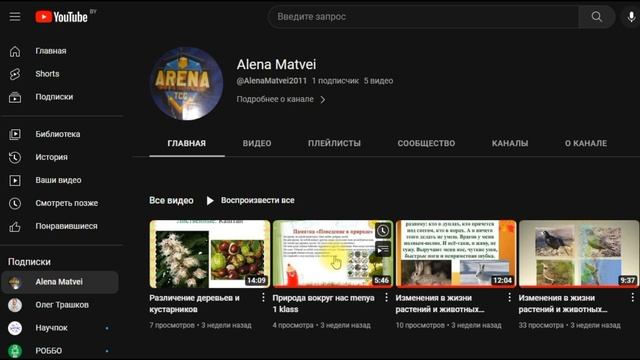
Task: Select Alena Matvei subscription in sidebar
Action: [60, 282]
